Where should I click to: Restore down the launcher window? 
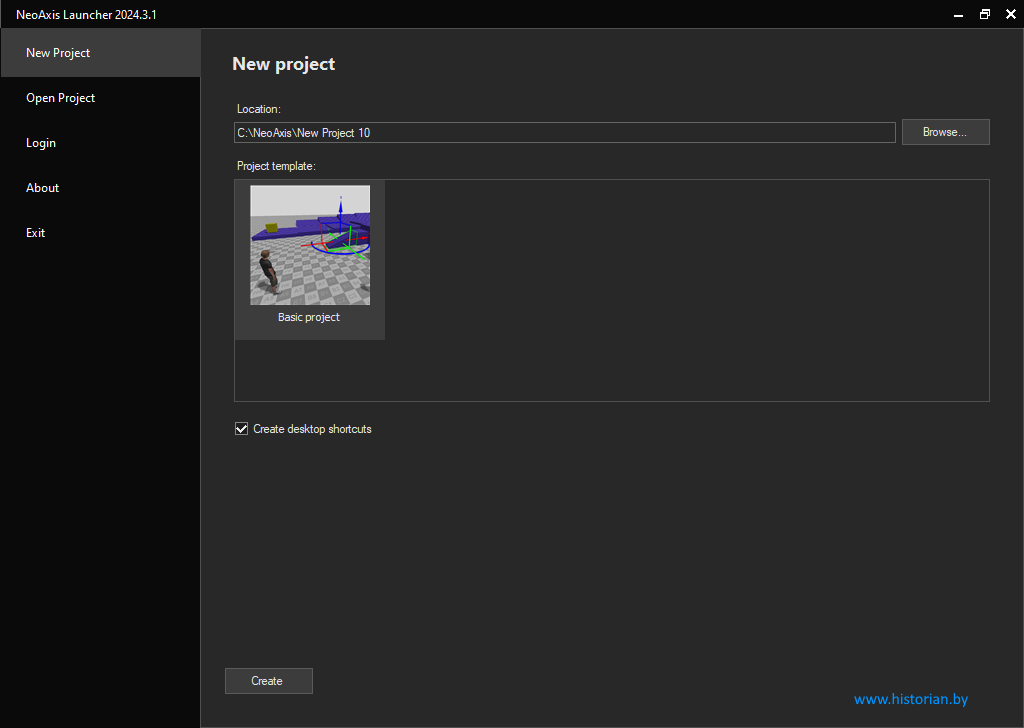984,14
